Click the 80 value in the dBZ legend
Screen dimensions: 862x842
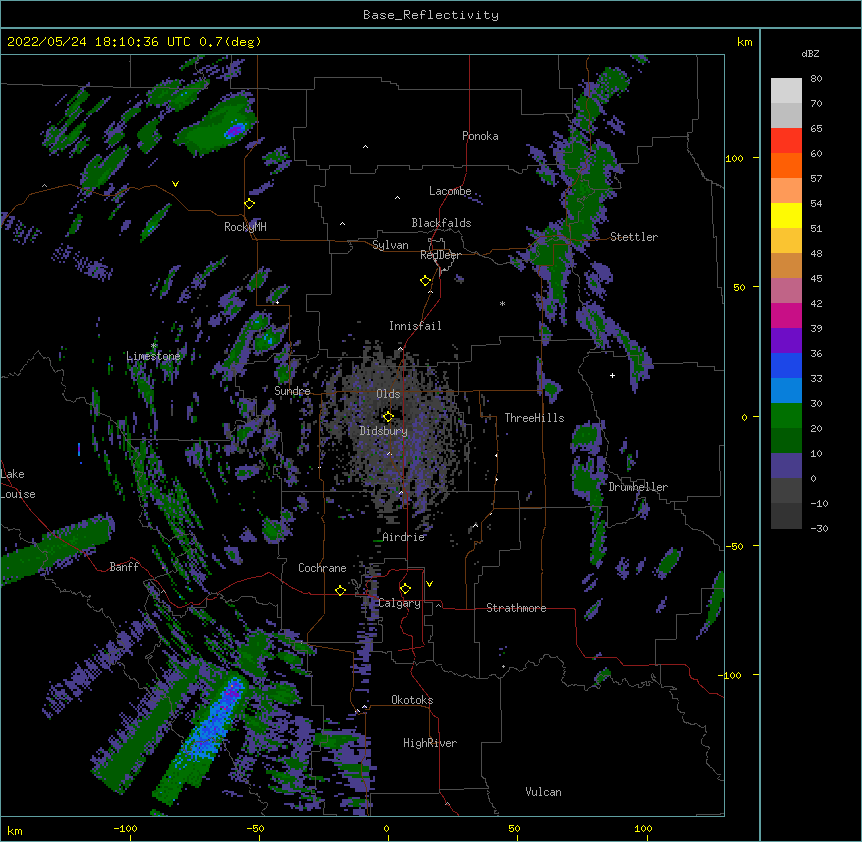tap(816, 79)
